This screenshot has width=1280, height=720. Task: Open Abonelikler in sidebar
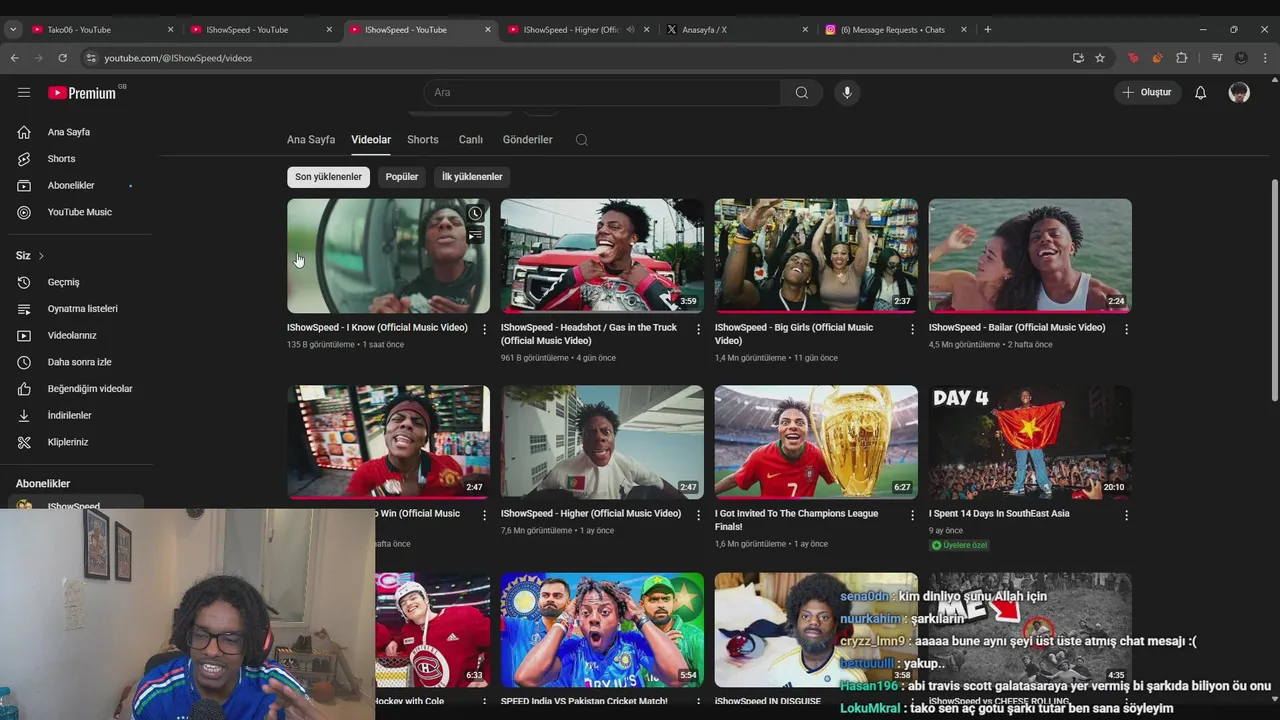click(71, 185)
